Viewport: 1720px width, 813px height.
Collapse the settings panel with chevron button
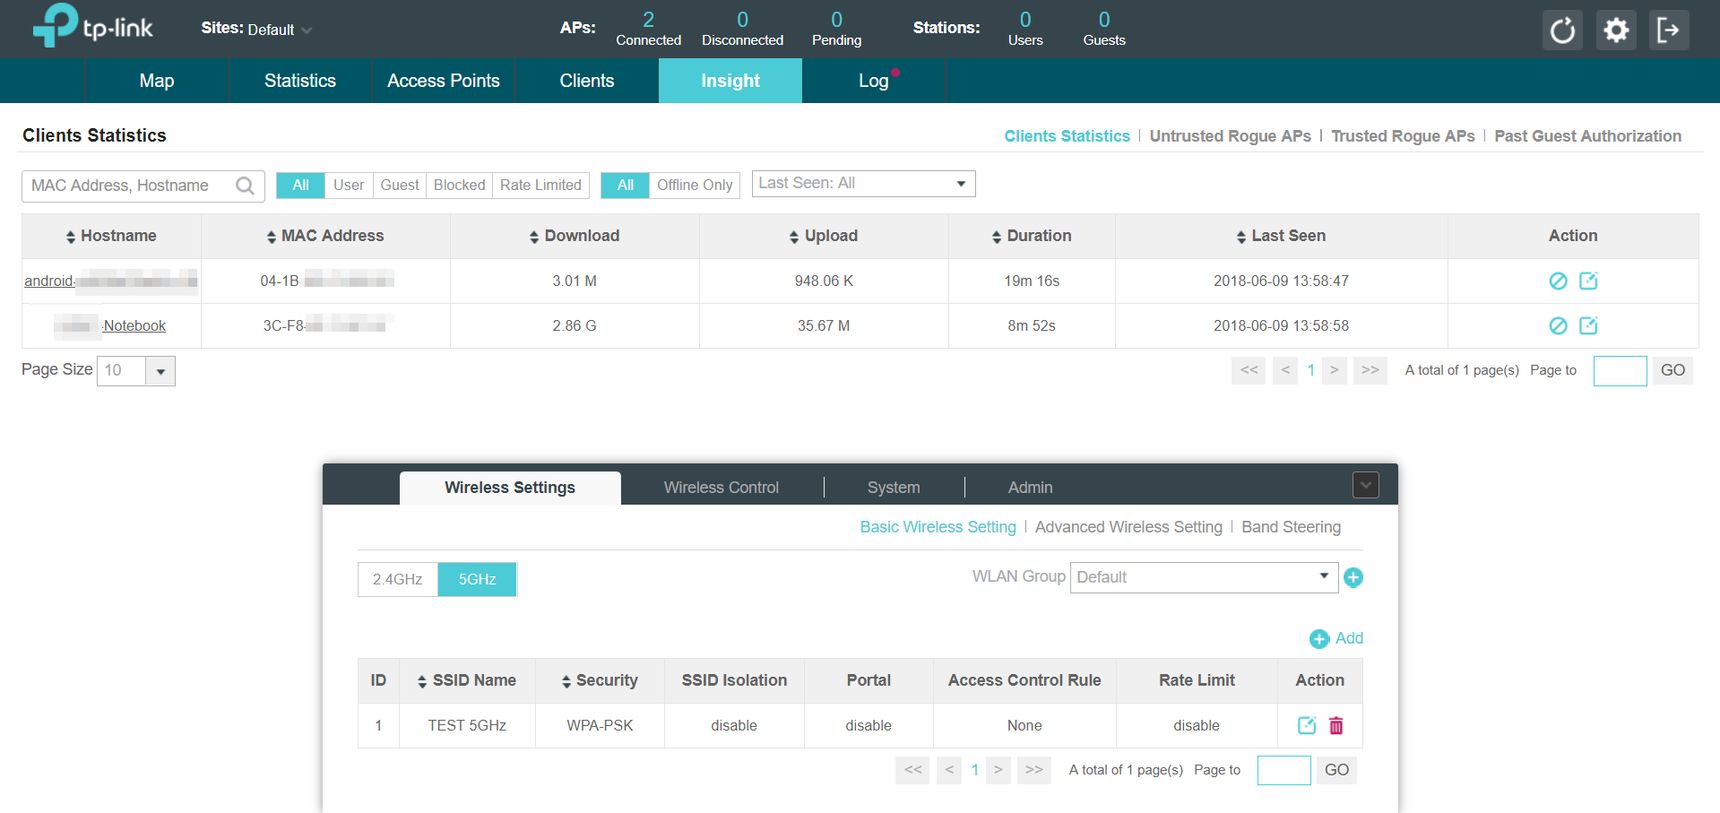point(1366,485)
